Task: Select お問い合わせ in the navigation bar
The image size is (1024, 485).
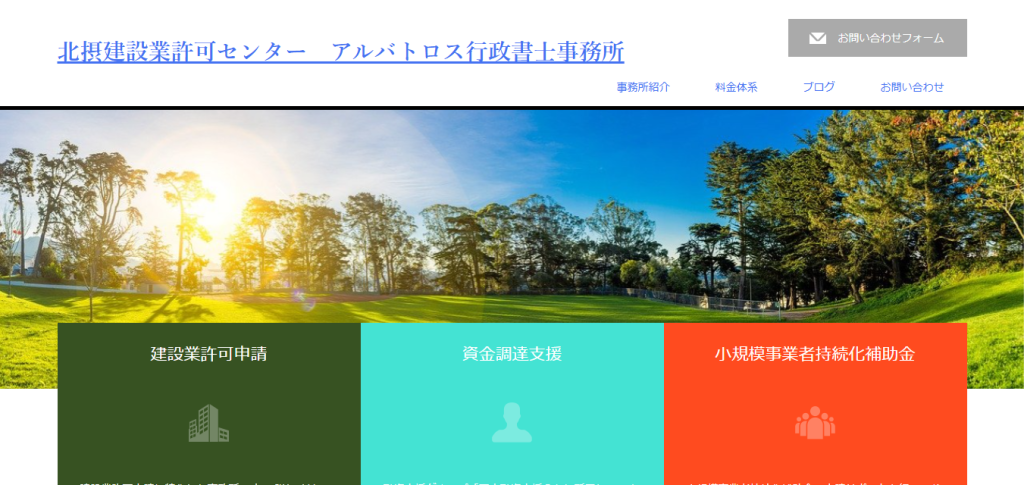Action: click(x=911, y=87)
